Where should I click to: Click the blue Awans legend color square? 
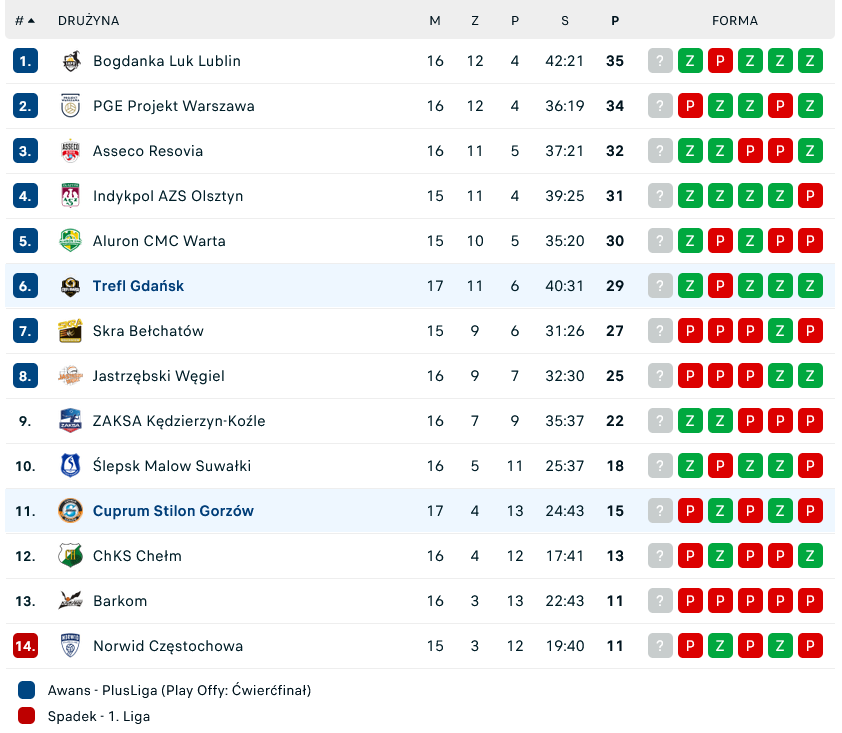click(27, 690)
